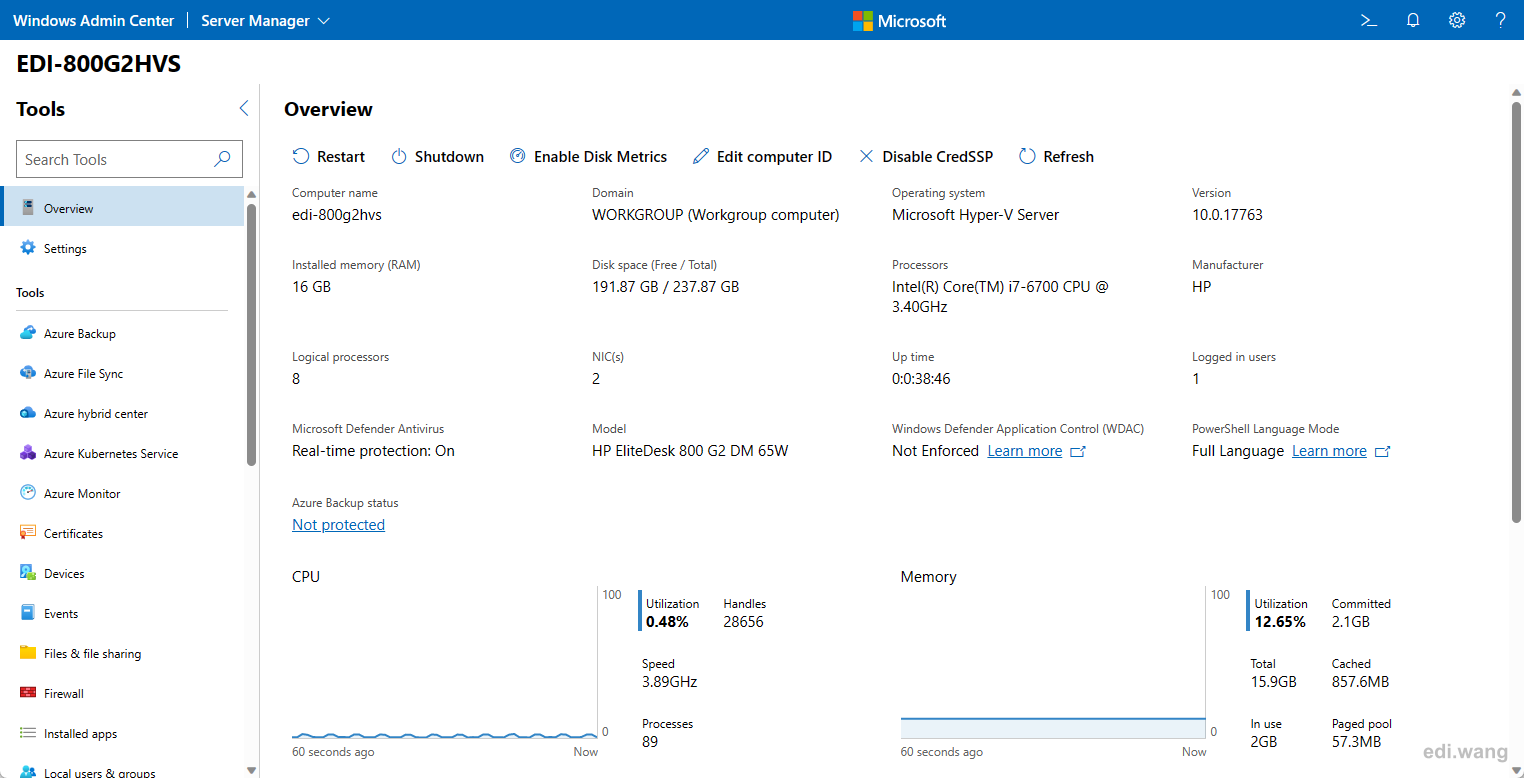Click the tools list scrollbar
1524x778 pixels.
tap(252, 335)
